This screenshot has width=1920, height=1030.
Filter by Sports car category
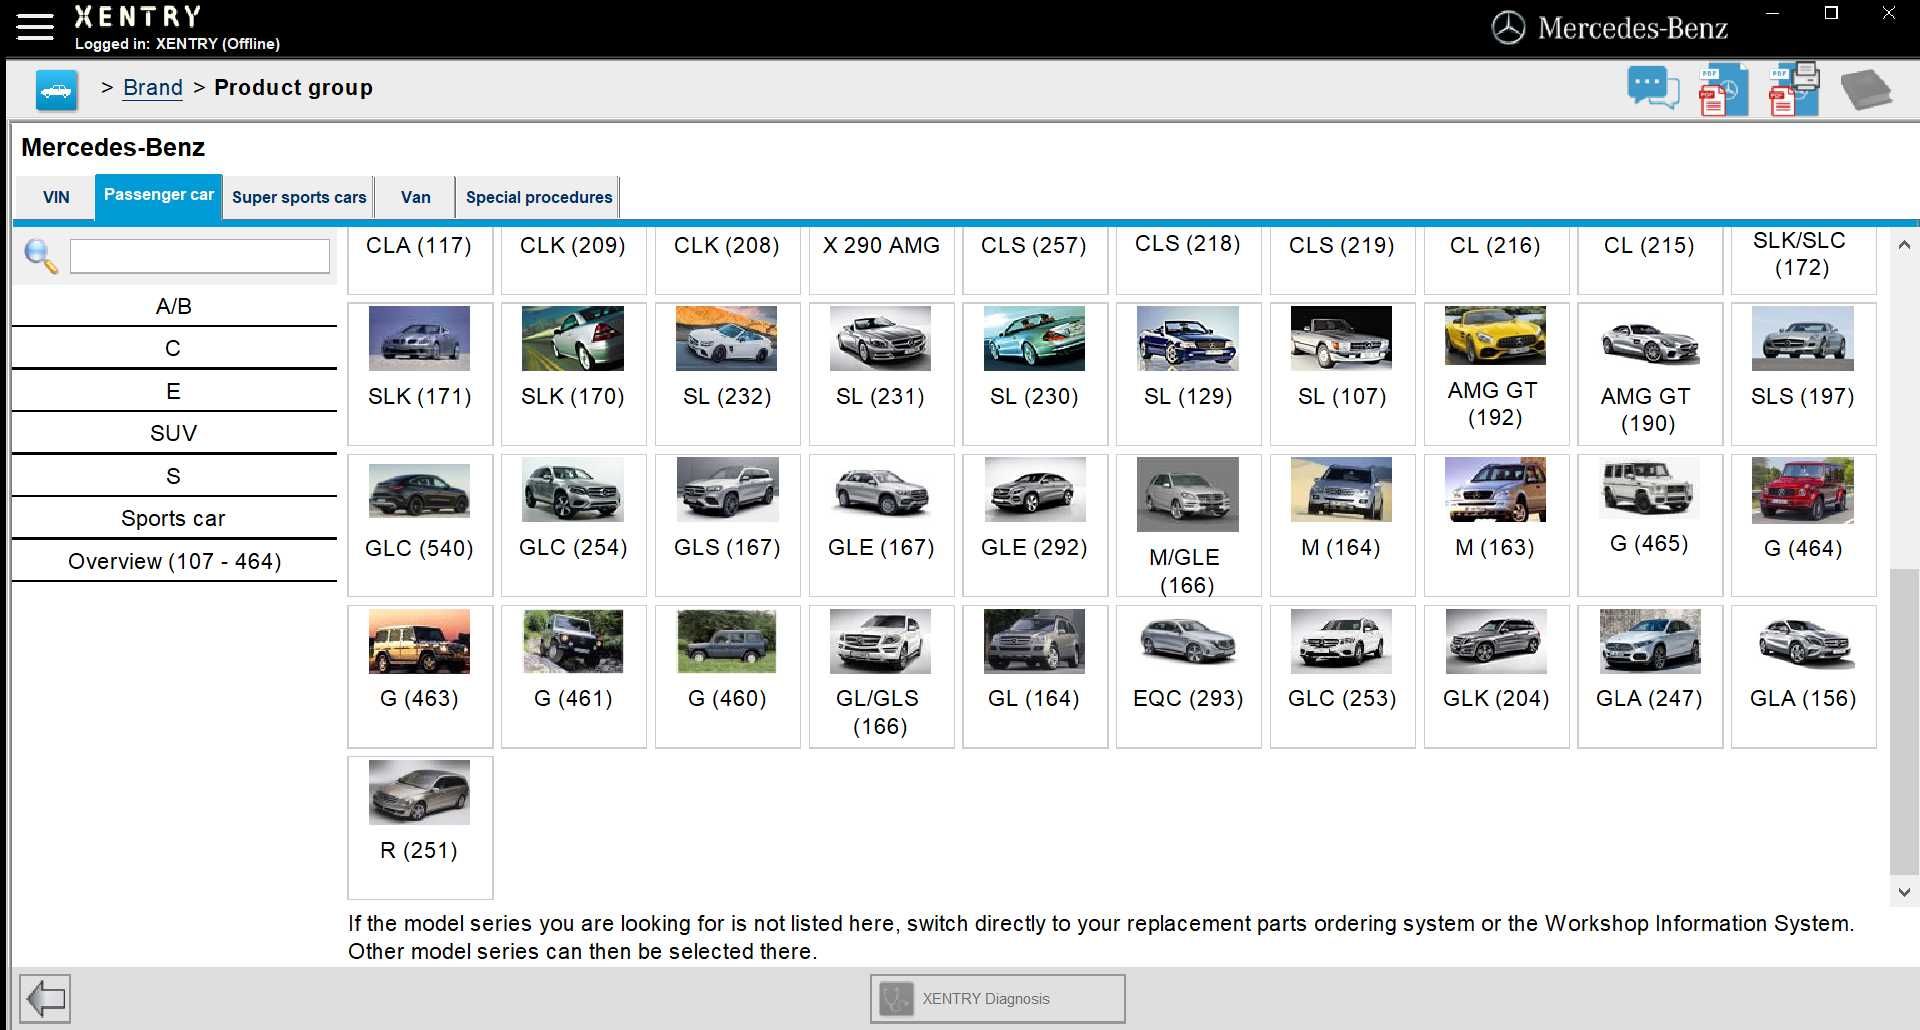174,518
